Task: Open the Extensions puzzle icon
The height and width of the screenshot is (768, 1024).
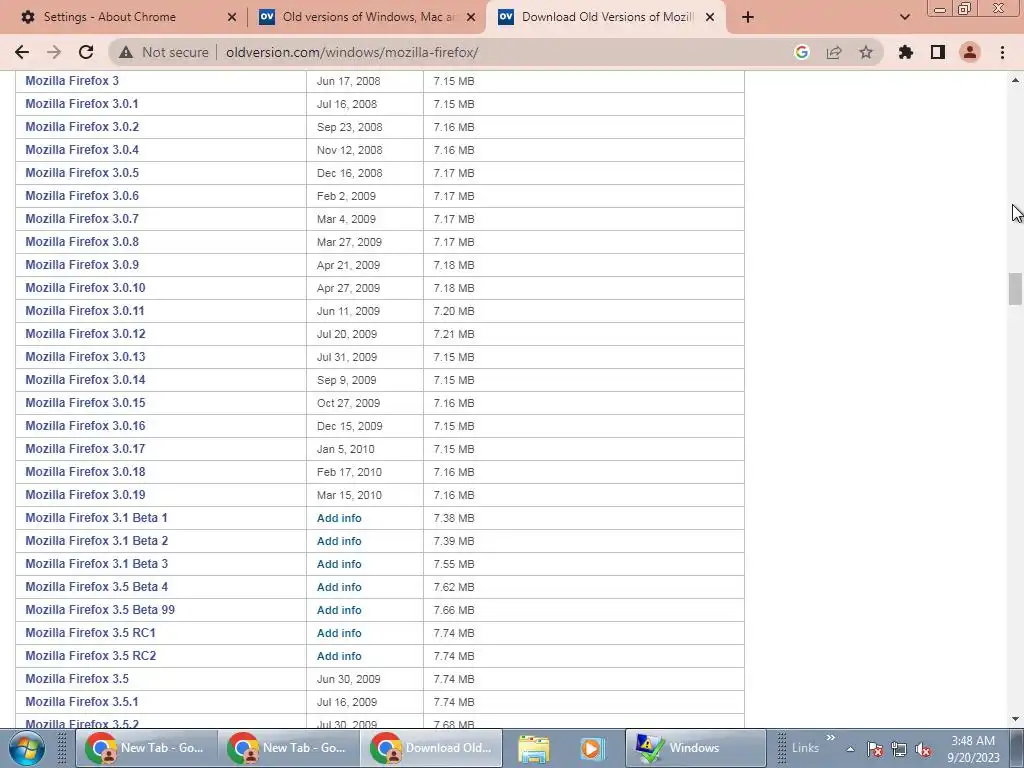Action: point(906,52)
